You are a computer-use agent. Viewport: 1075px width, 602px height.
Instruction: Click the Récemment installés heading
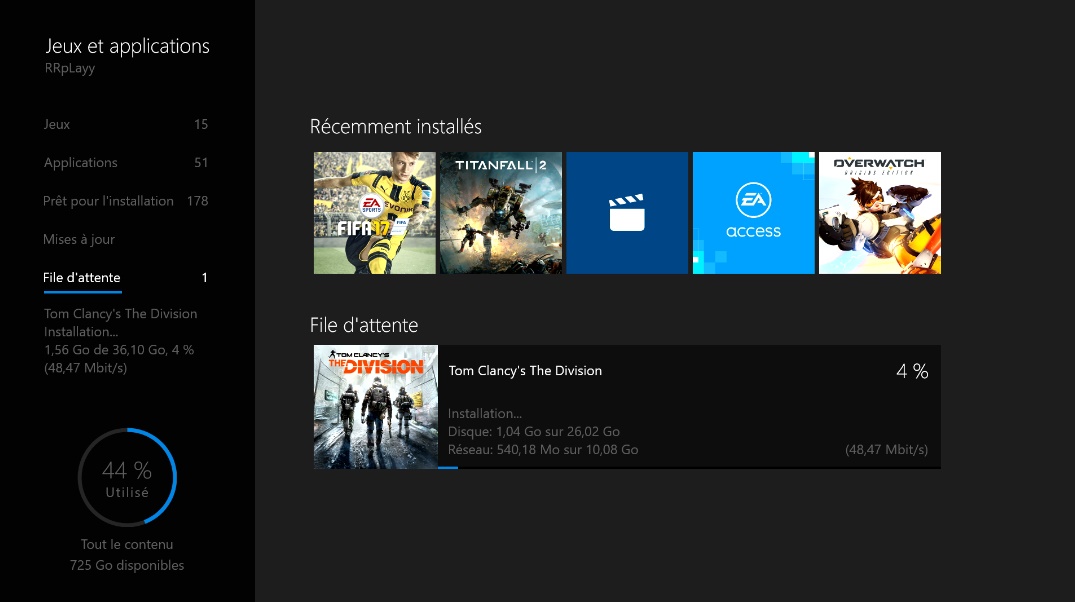(396, 126)
